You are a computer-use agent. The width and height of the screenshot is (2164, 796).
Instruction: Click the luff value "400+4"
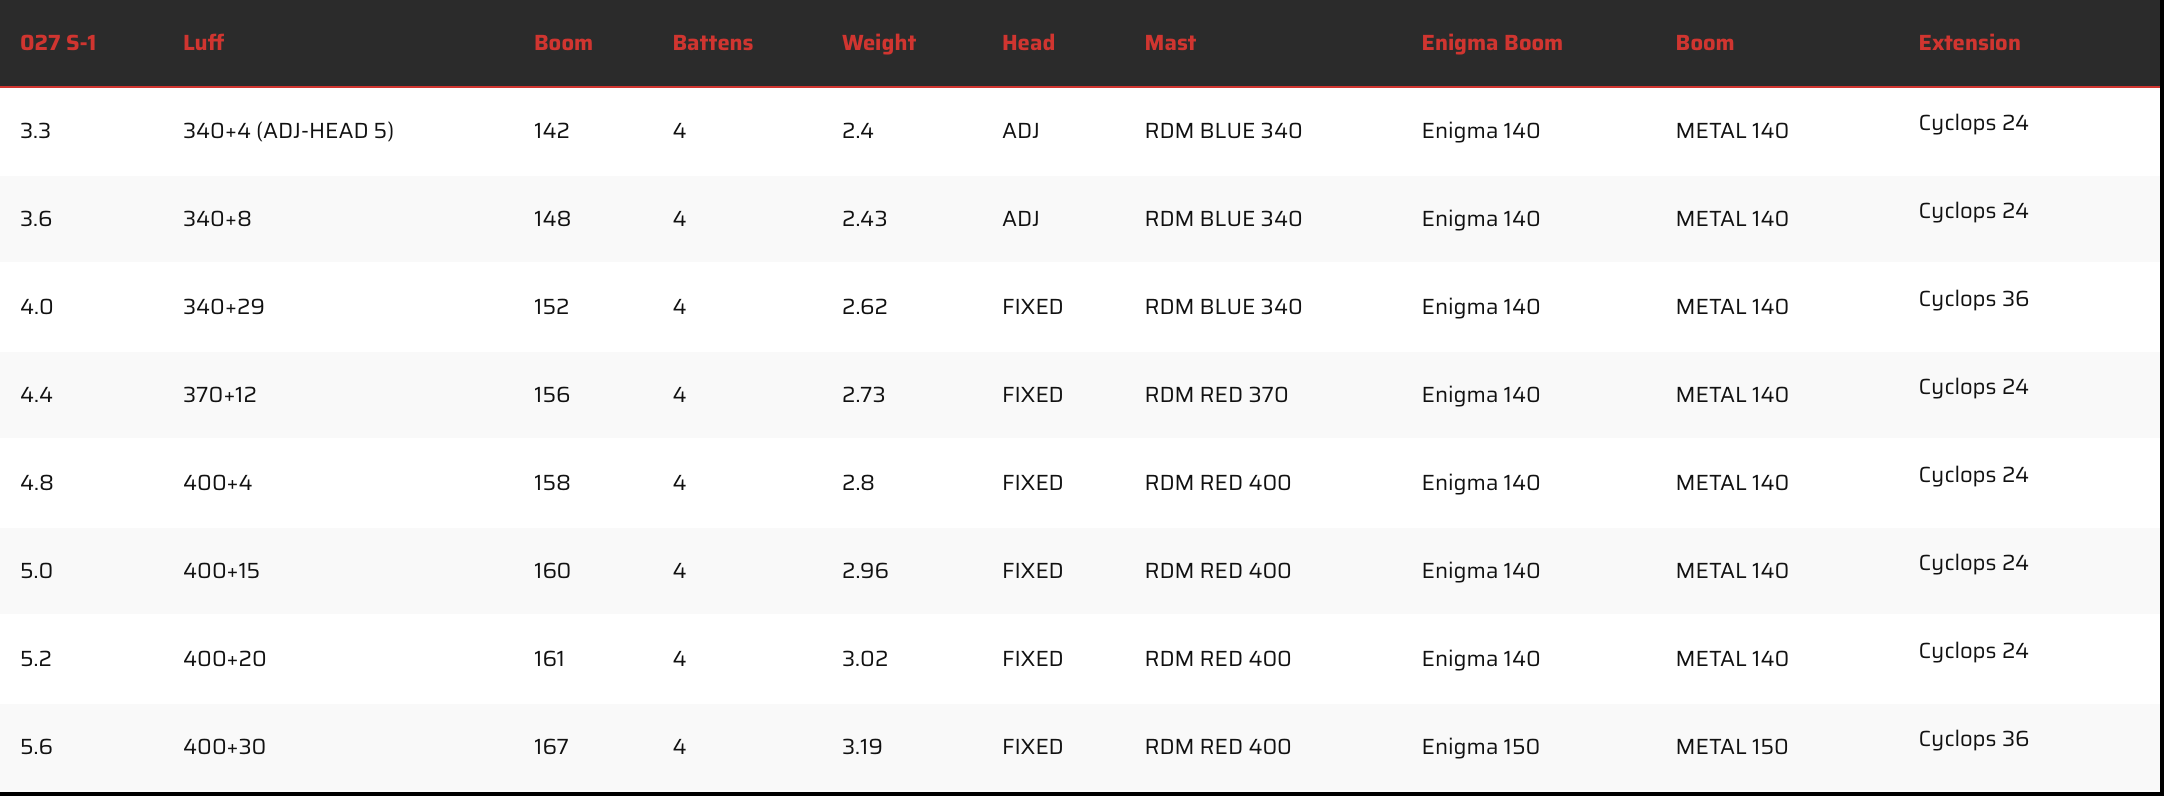click(218, 483)
